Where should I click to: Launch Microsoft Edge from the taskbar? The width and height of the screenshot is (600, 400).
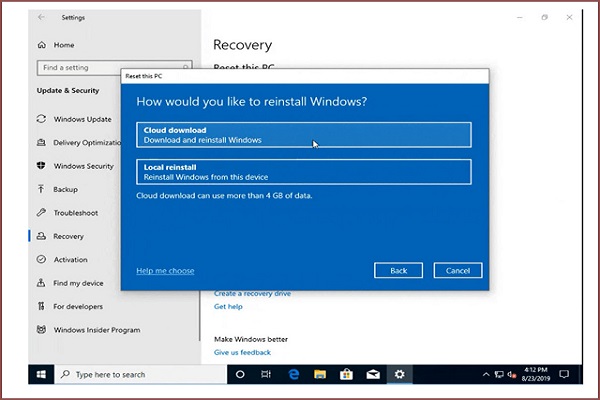click(x=293, y=374)
